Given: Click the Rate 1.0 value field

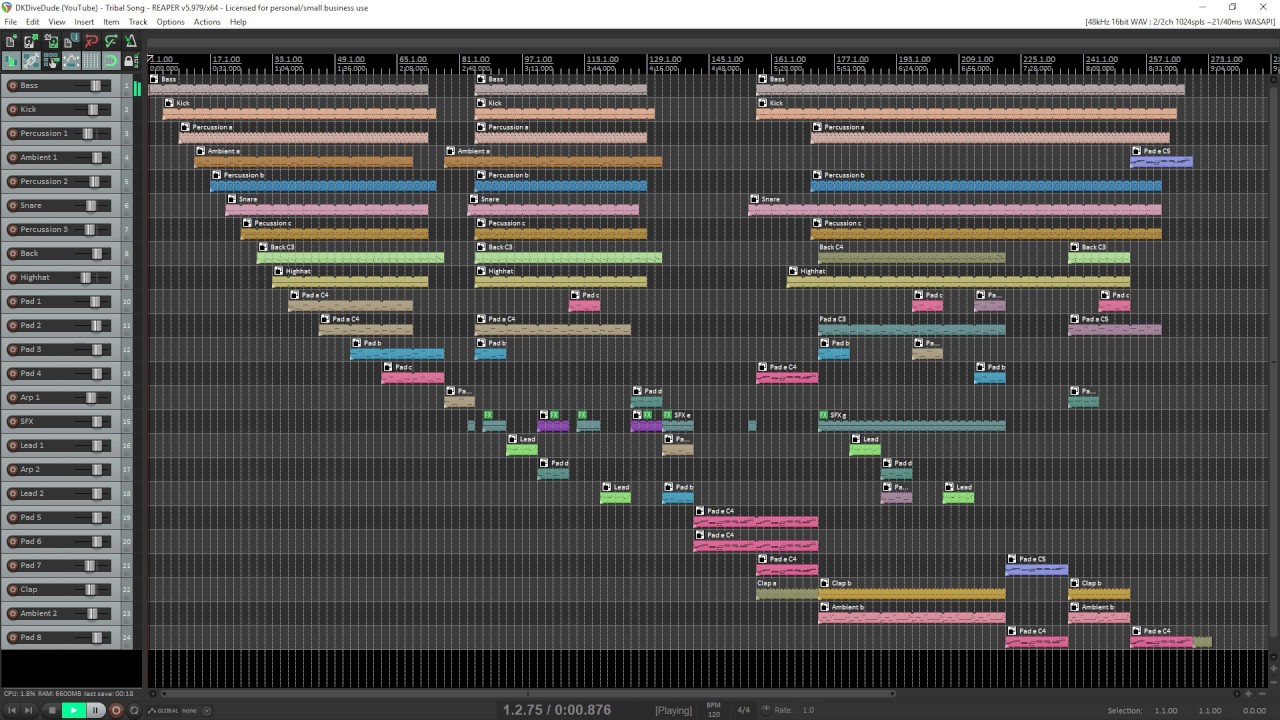Looking at the screenshot, I should [808, 710].
